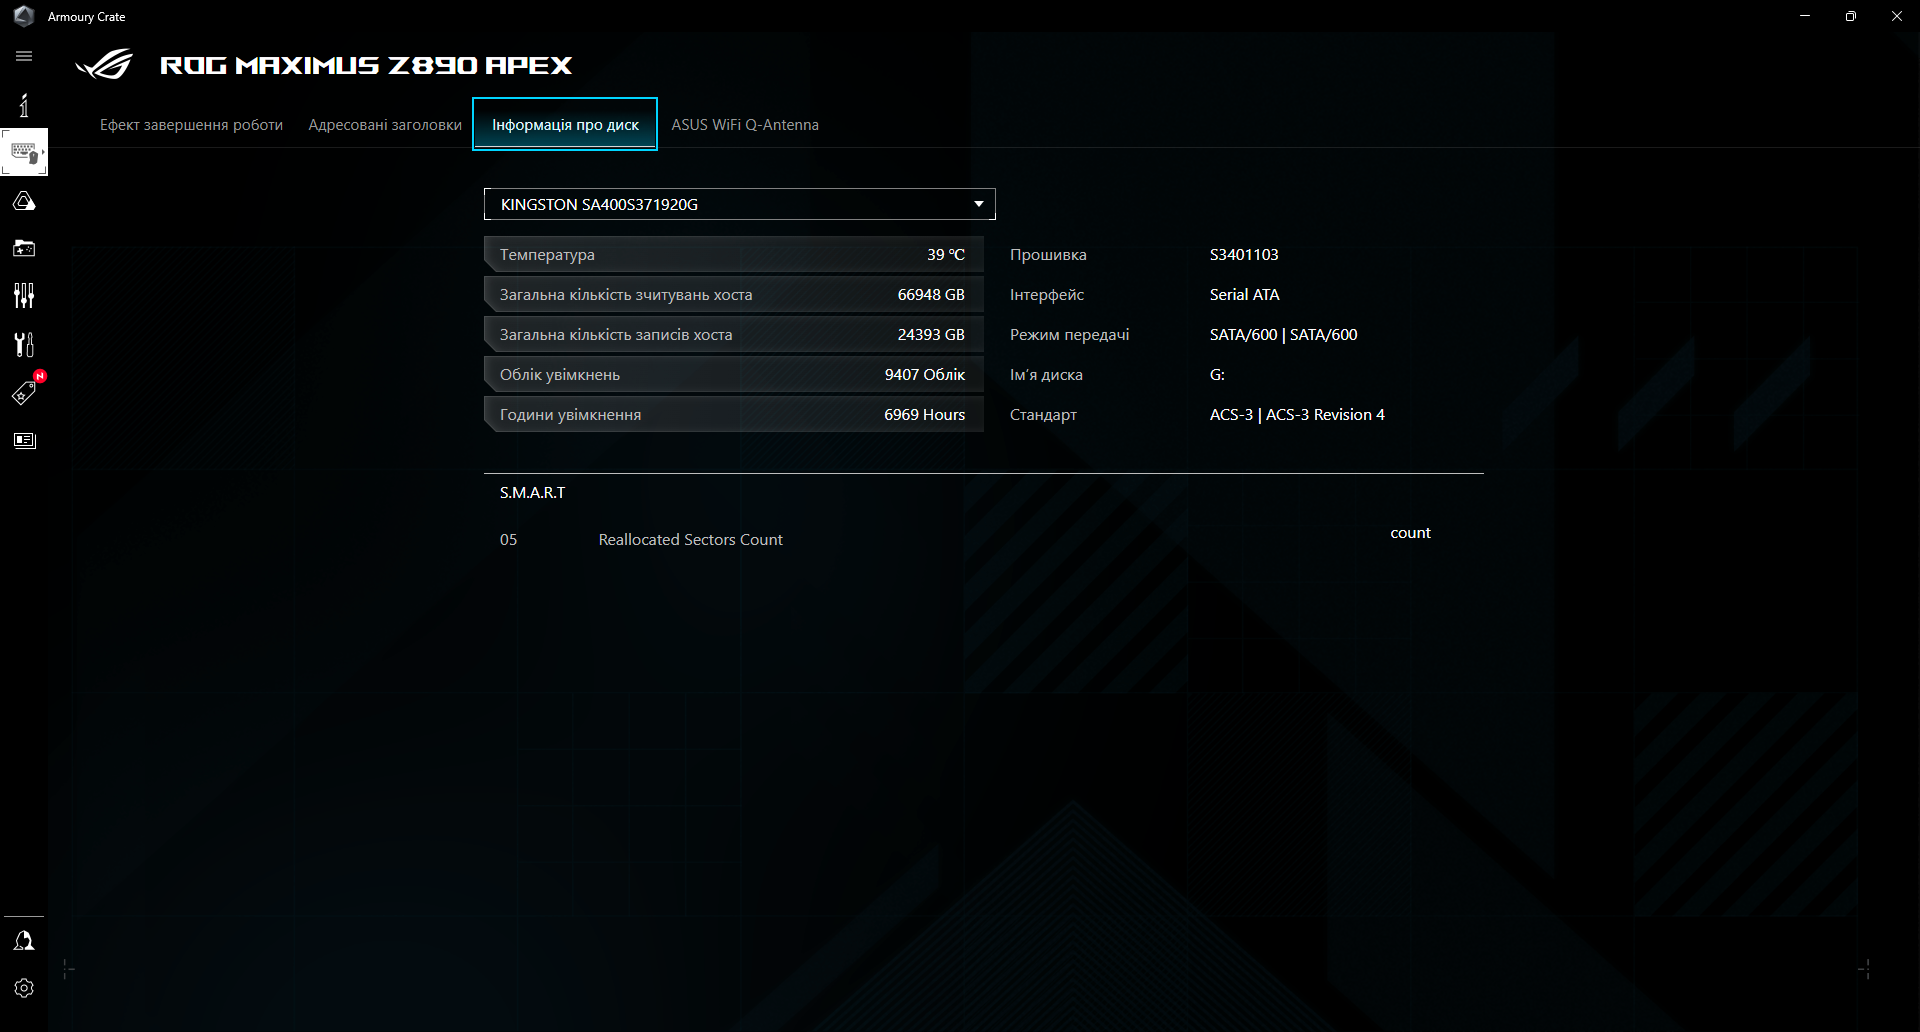Open the ASUS WiFi Q-Antenna tab
Viewport: 1920px width, 1032px height.
coord(745,125)
